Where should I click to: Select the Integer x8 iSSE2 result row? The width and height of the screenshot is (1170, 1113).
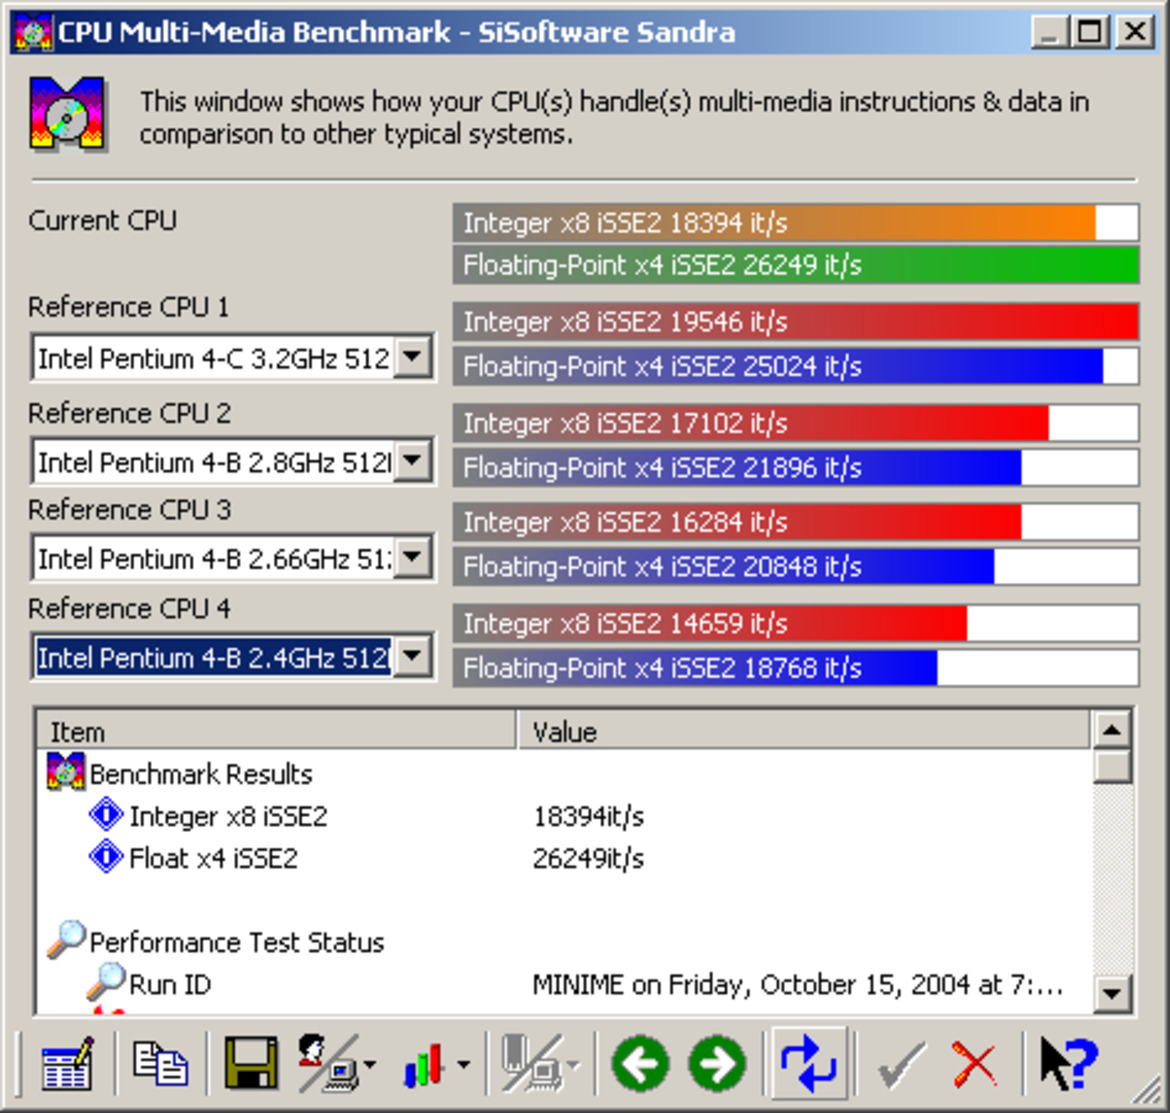228,816
